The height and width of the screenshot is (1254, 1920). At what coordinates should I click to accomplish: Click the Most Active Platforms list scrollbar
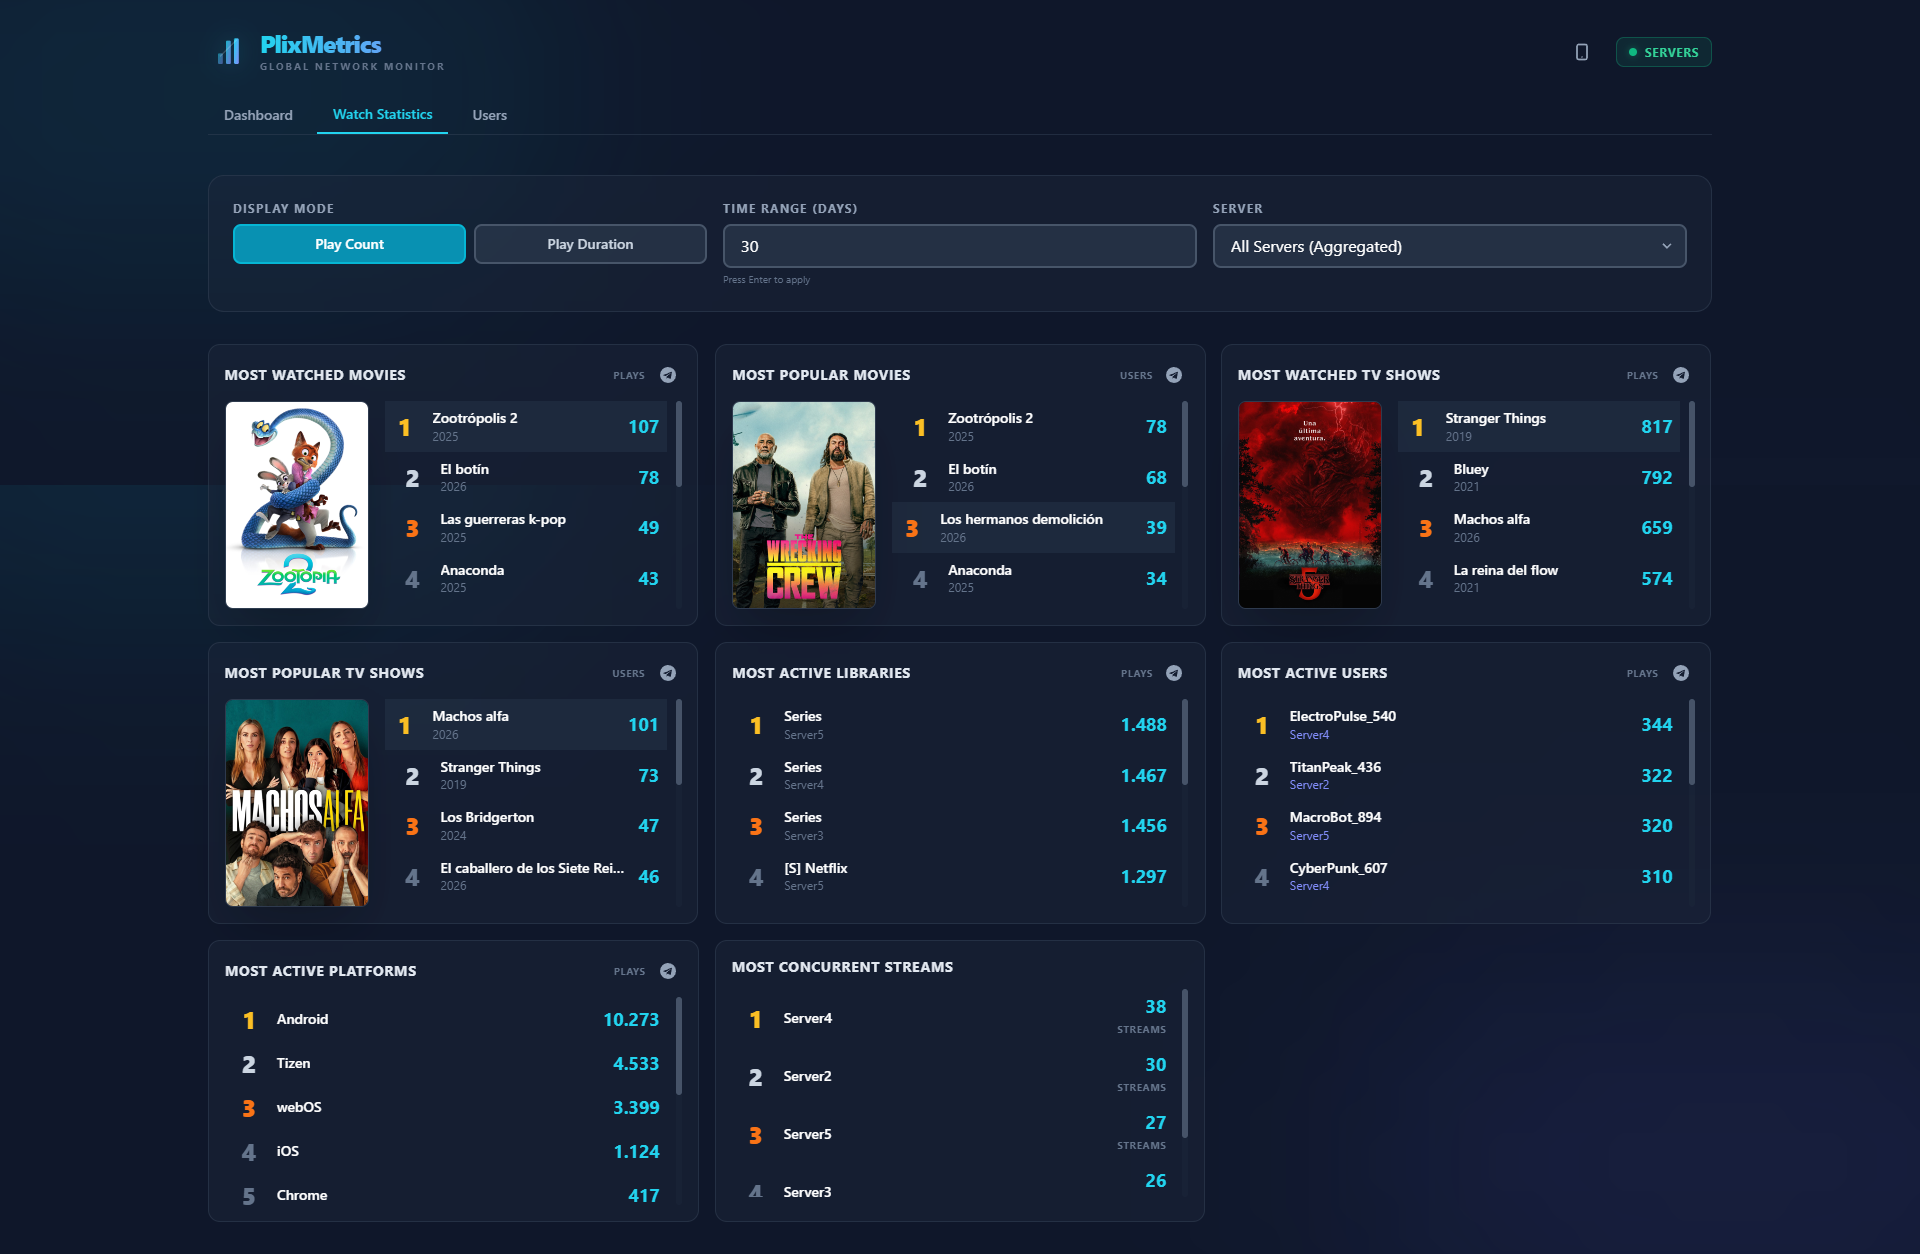click(x=679, y=1046)
